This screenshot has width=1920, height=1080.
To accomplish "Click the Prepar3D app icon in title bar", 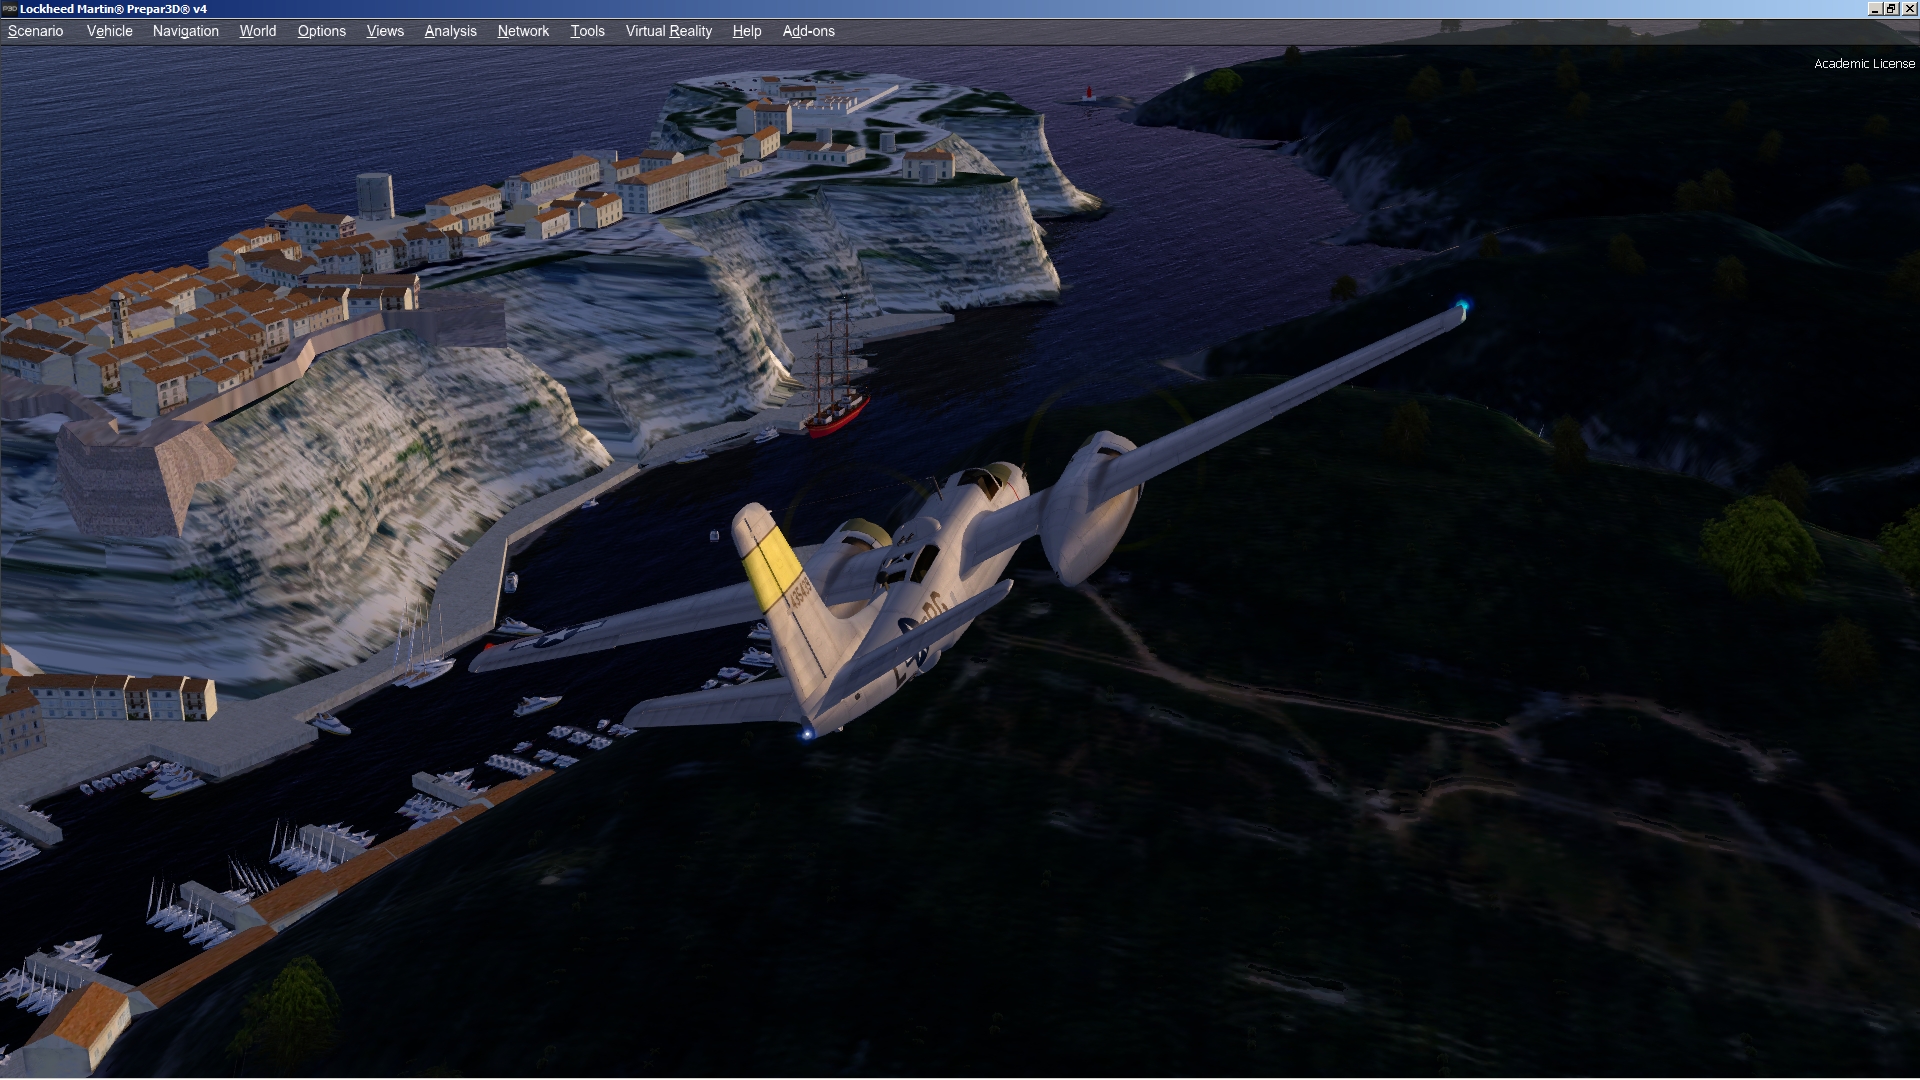I will tap(9, 9).
